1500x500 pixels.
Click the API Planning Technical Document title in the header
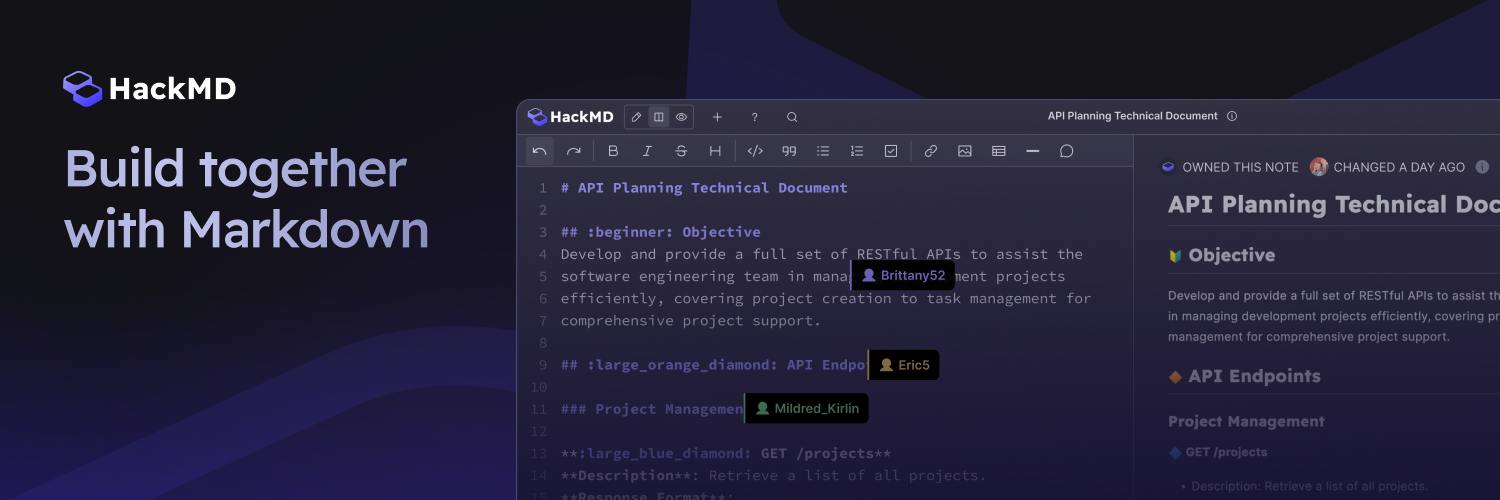1133,116
